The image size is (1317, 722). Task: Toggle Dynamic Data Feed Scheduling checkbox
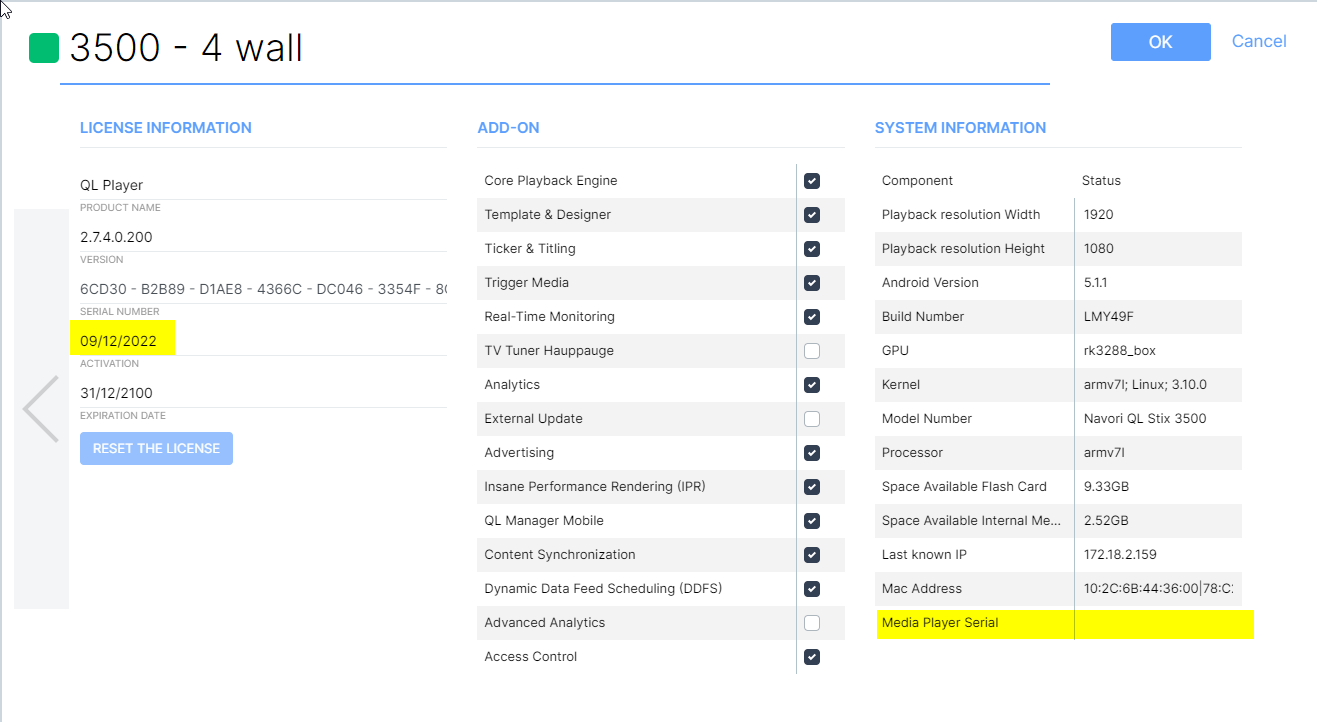812,589
